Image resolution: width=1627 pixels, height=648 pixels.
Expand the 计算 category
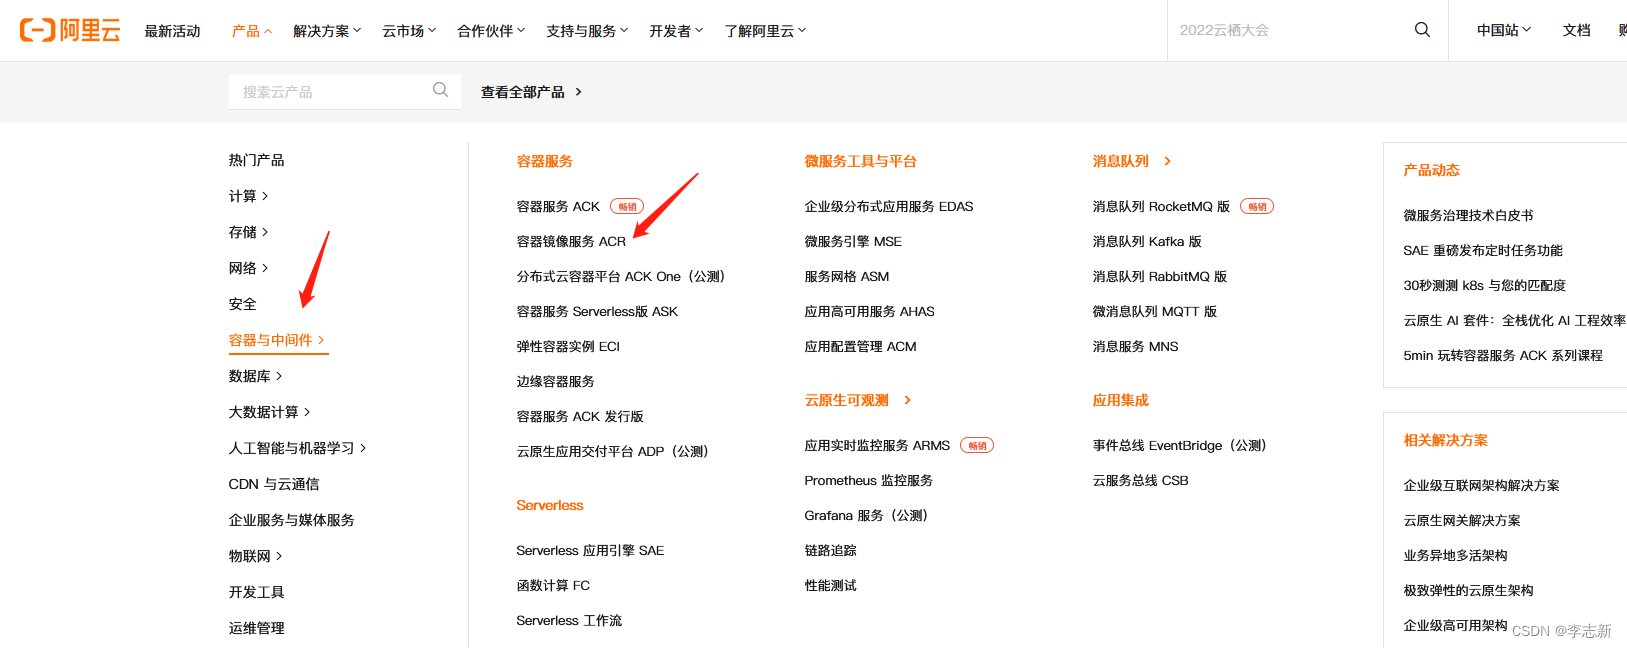248,196
